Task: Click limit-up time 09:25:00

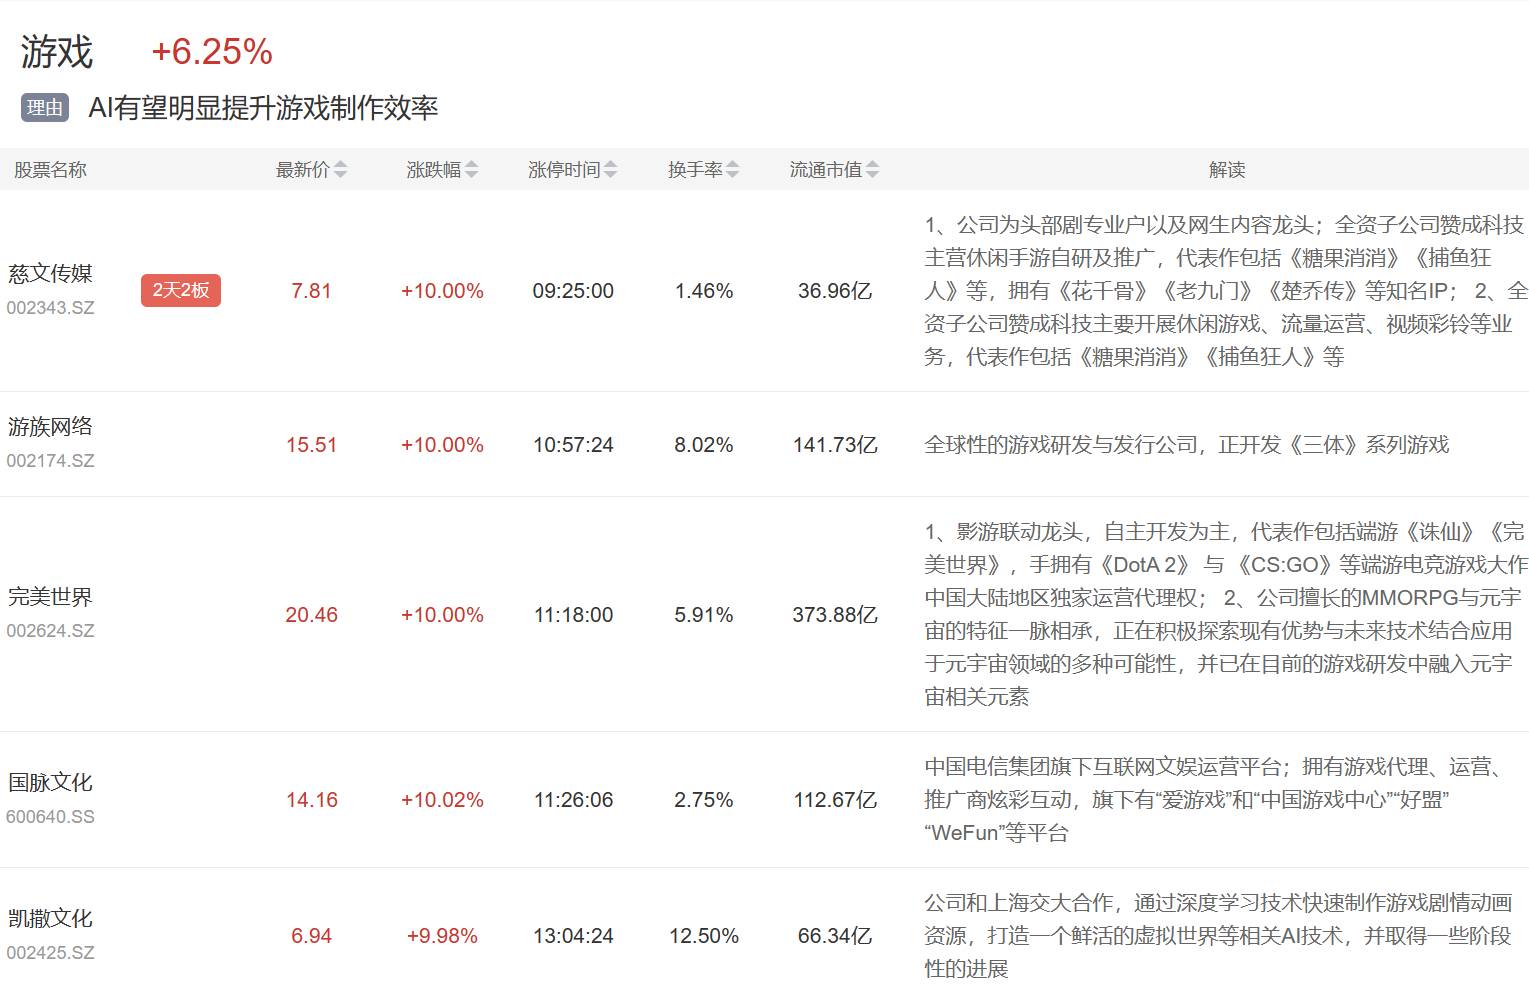Action: 573,291
